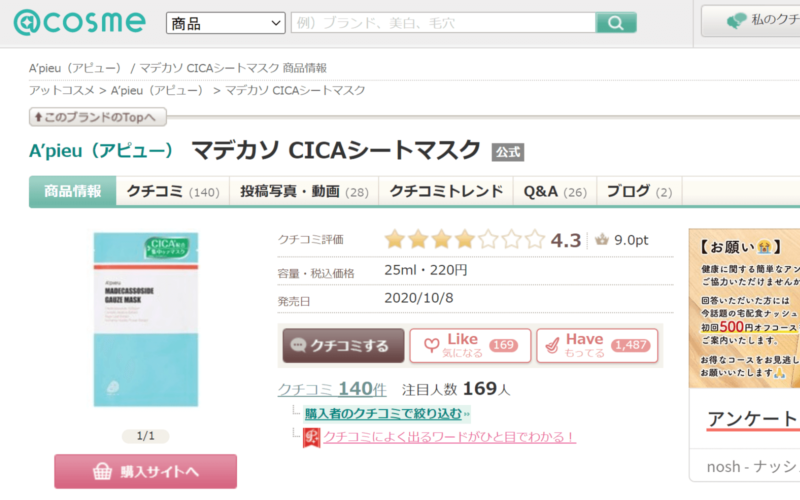Open ブログ (2) tab

[639, 191]
